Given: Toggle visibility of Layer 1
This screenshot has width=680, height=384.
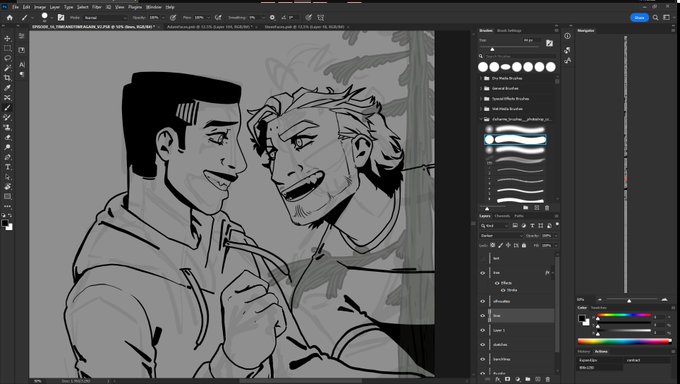Looking at the screenshot, I should click(x=483, y=330).
